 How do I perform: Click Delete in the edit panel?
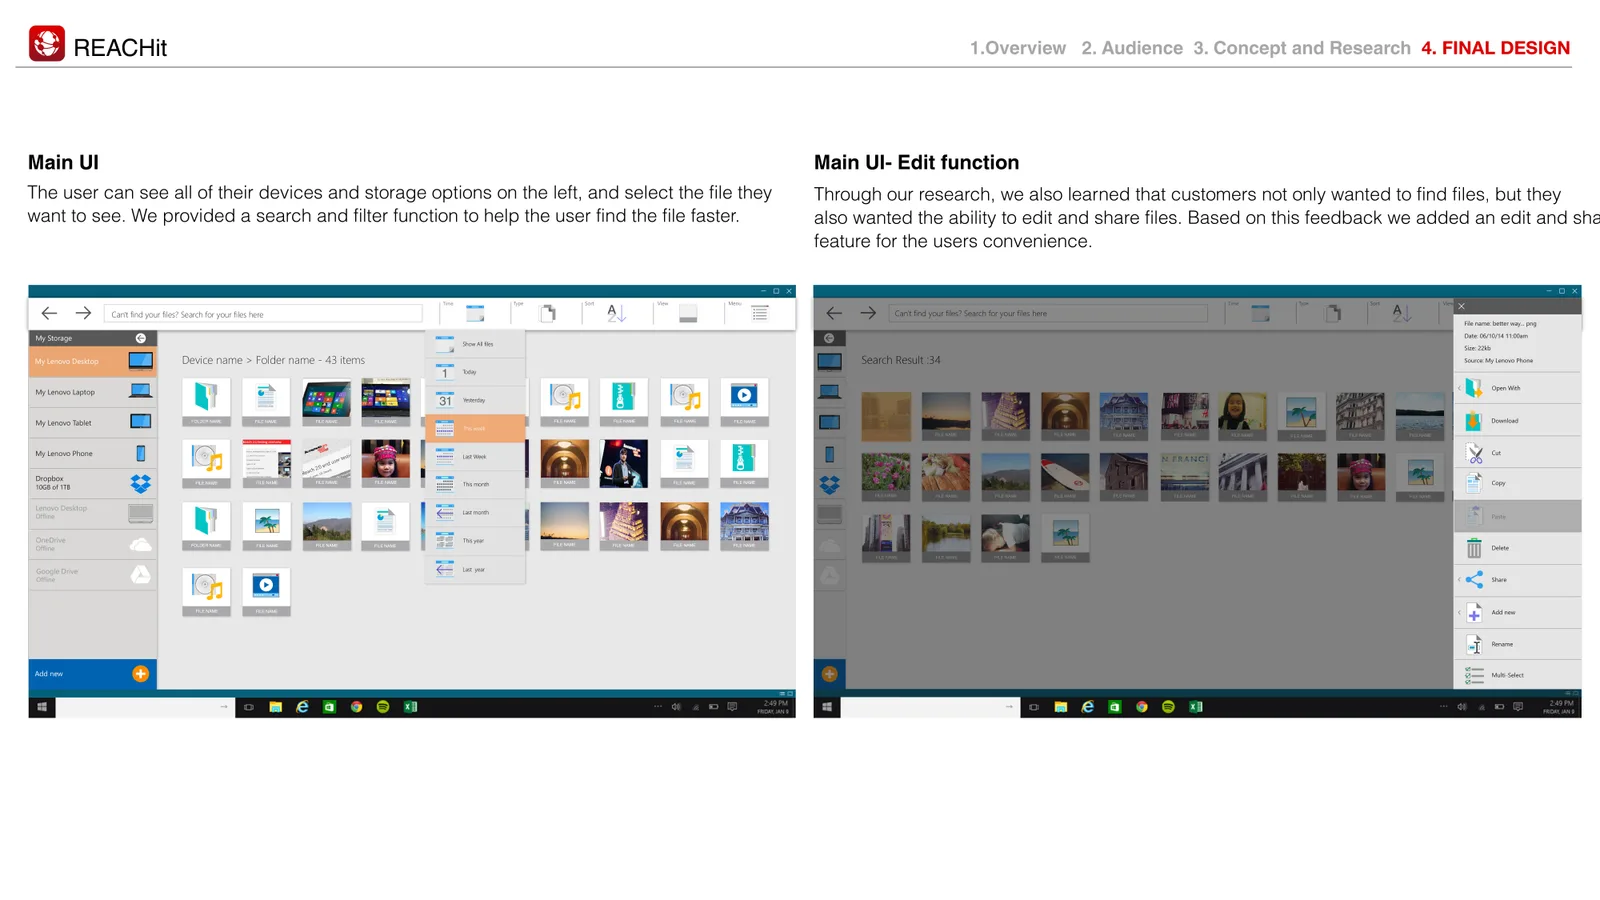pyautogui.click(x=1518, y=548)
